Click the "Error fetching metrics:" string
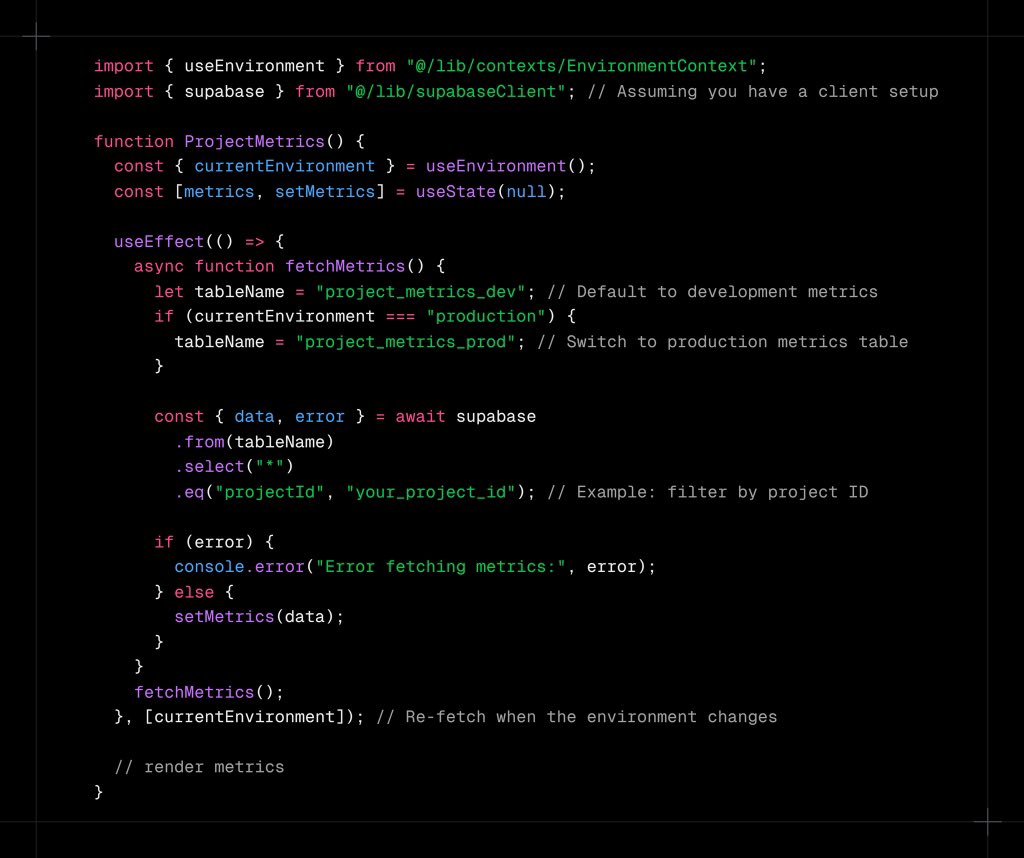 coord(440,567)
